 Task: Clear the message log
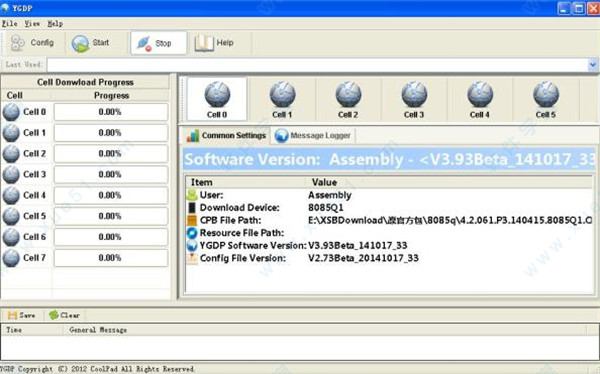64,315
